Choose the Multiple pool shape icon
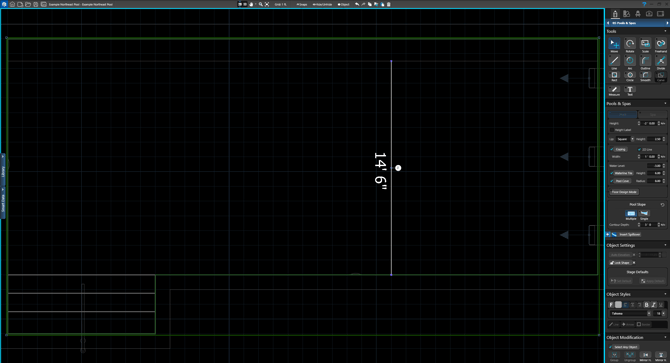Viewport: 670px width, 363px height. point(631,214)
